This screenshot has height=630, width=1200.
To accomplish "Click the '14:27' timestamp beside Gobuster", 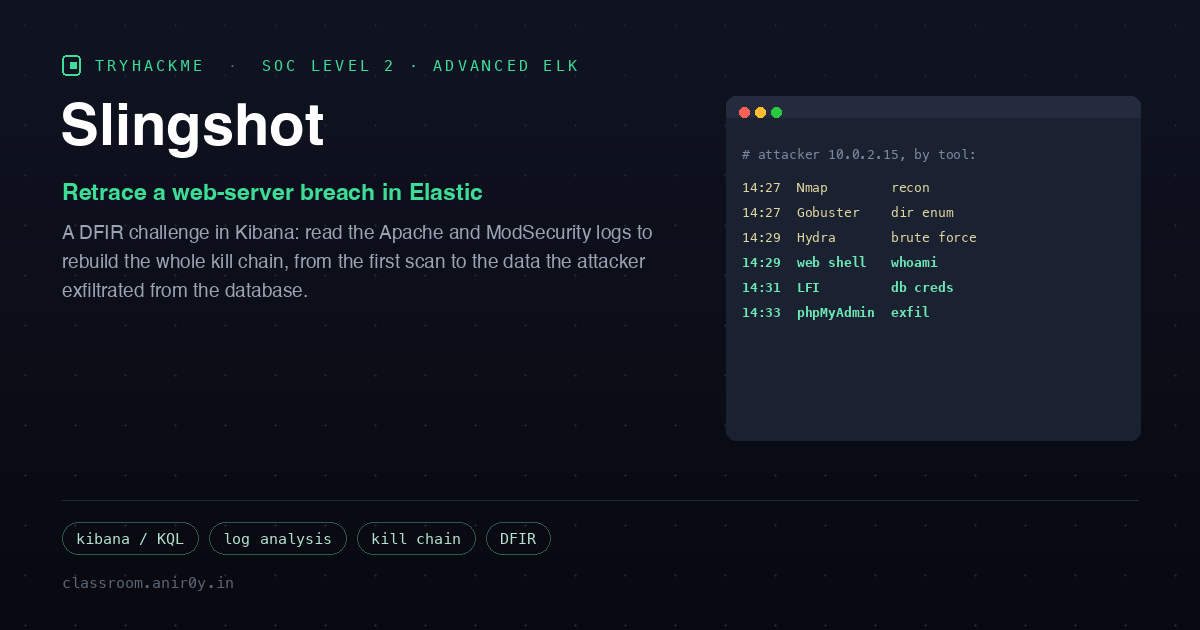I will 761,213.
